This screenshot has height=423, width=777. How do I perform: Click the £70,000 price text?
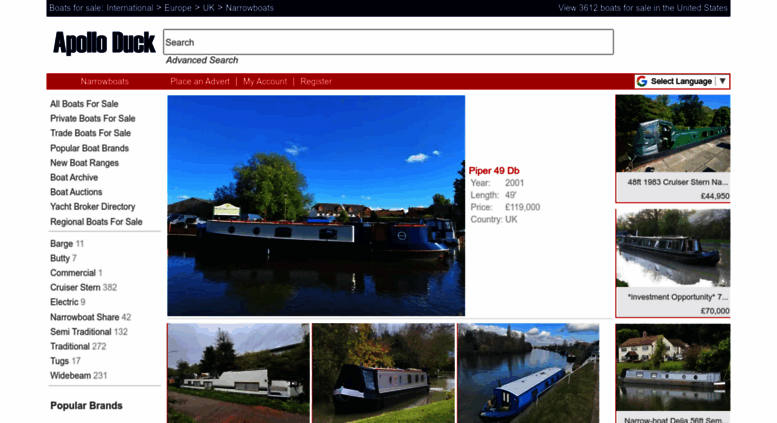pyautogui.click(x=715, y=311)
